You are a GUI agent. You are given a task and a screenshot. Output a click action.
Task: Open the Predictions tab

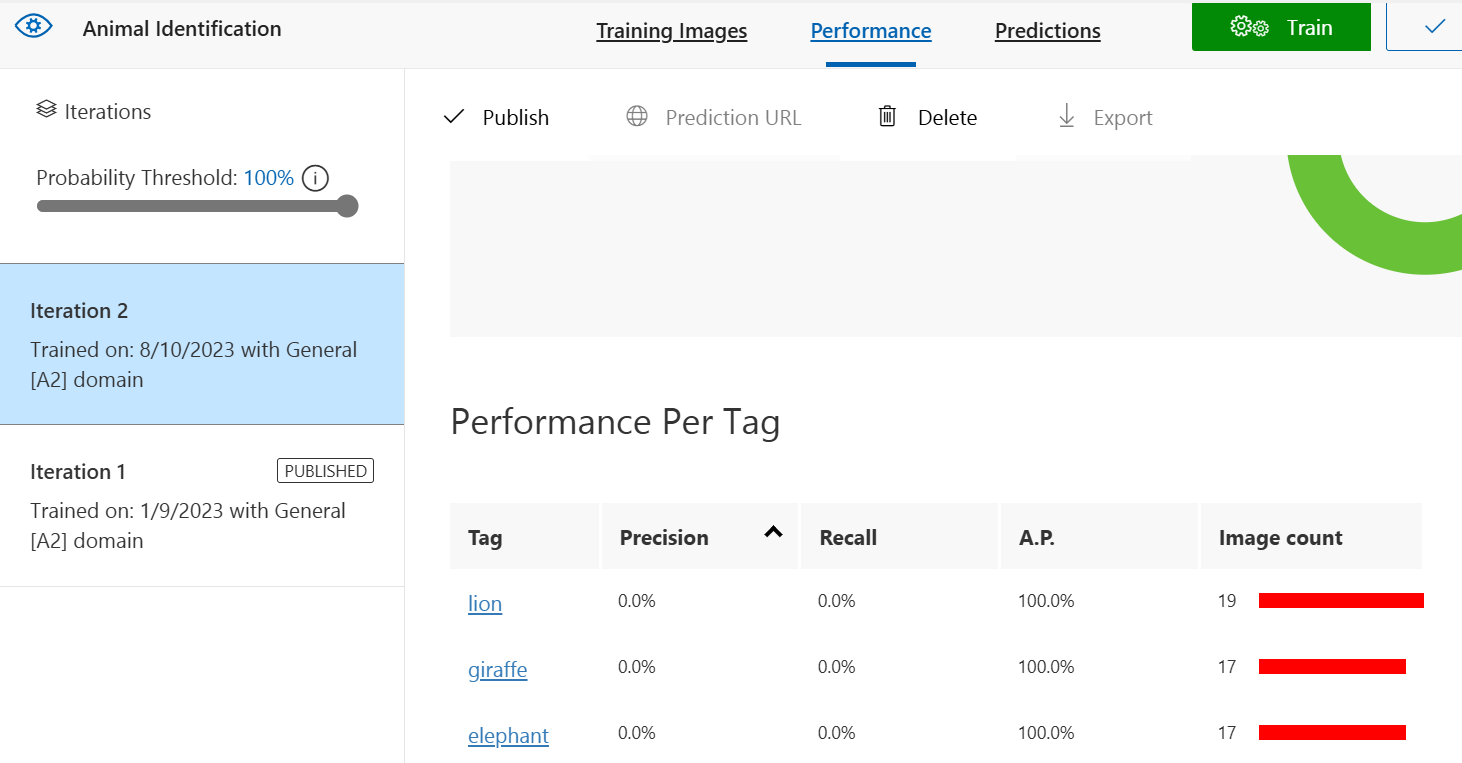point(1047,31)
